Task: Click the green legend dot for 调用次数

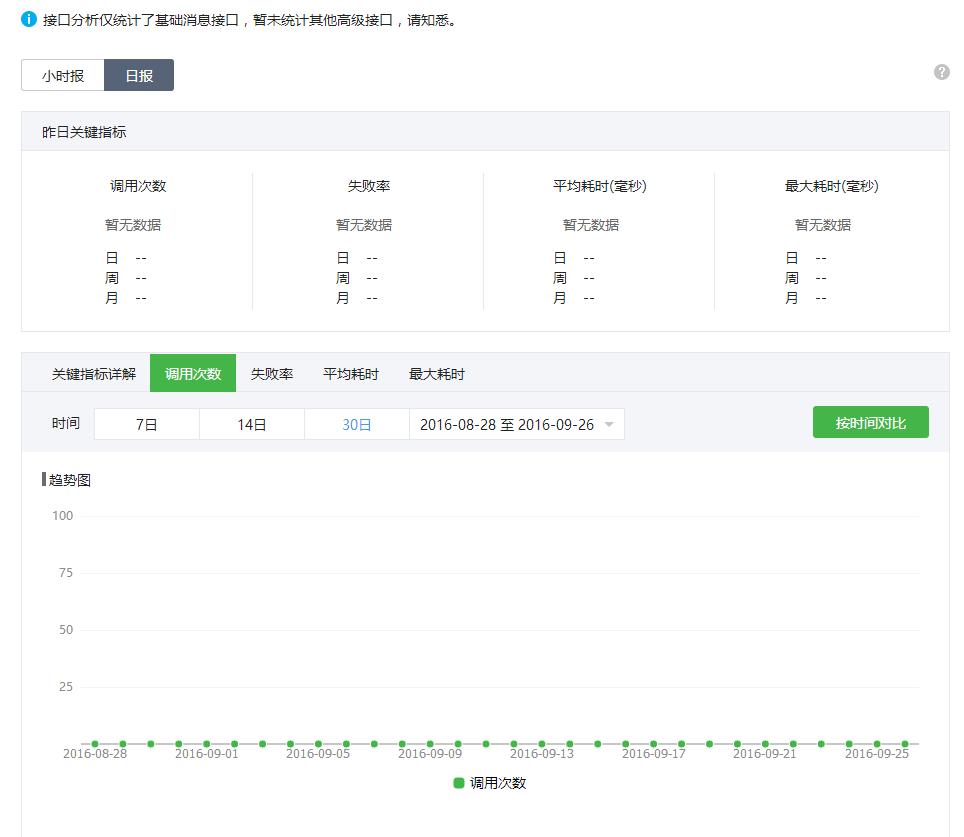Action: (457, 783)
